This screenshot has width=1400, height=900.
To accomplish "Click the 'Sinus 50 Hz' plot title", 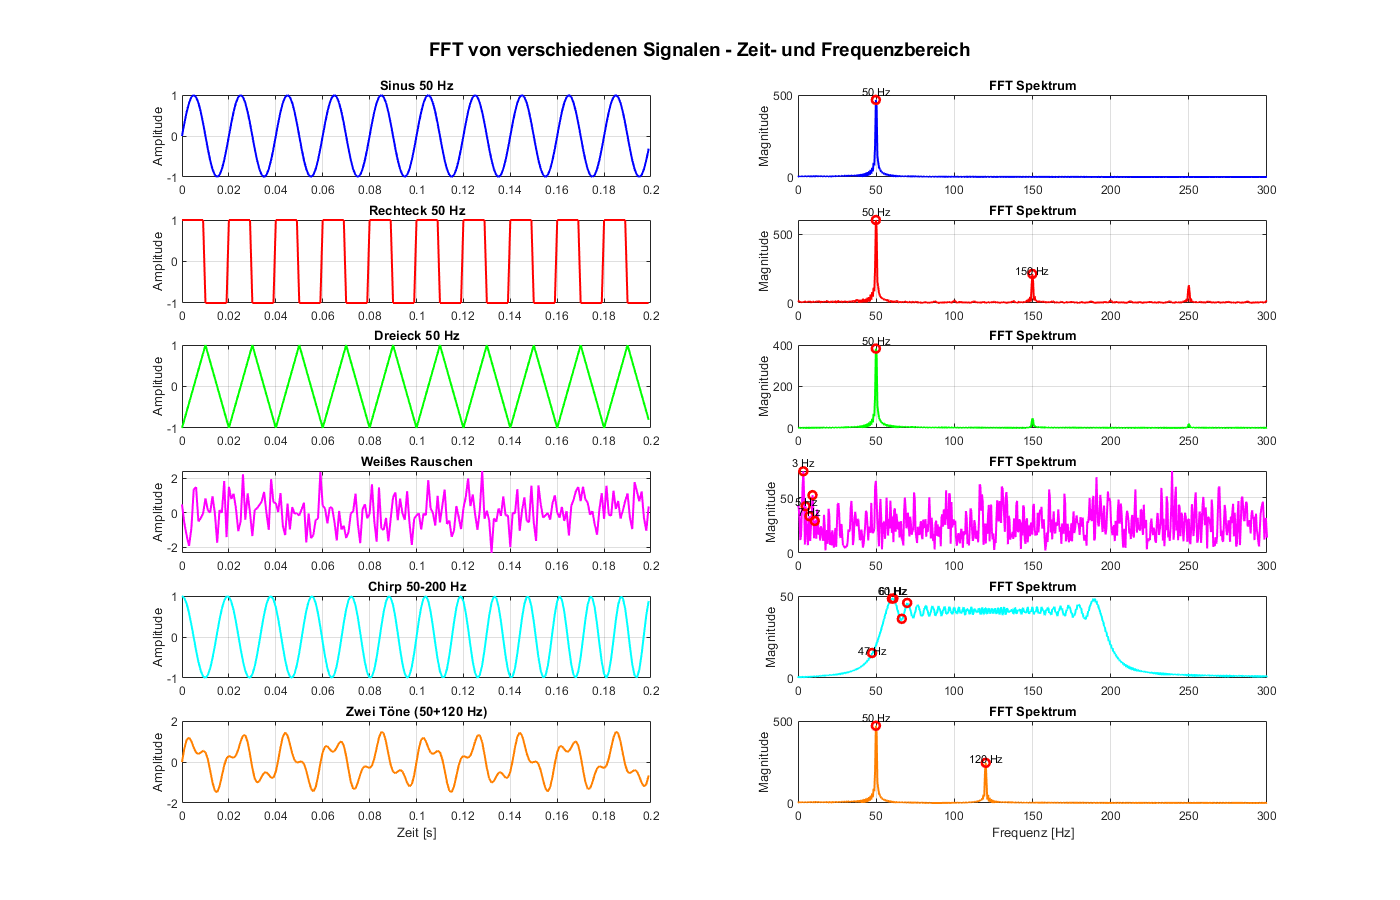I will (416, 86).
